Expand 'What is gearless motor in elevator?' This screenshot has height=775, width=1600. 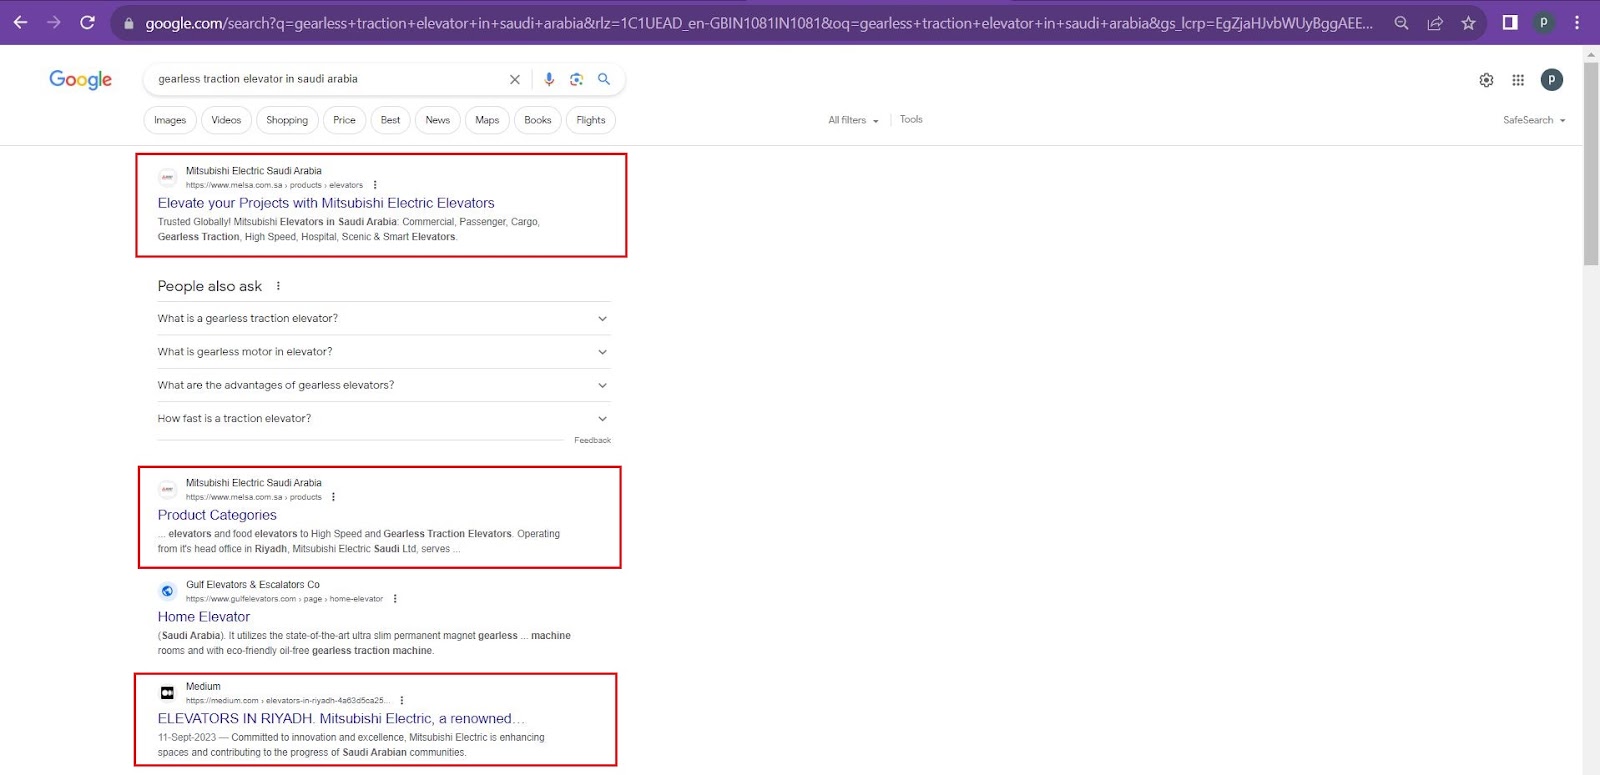[384, 352]
